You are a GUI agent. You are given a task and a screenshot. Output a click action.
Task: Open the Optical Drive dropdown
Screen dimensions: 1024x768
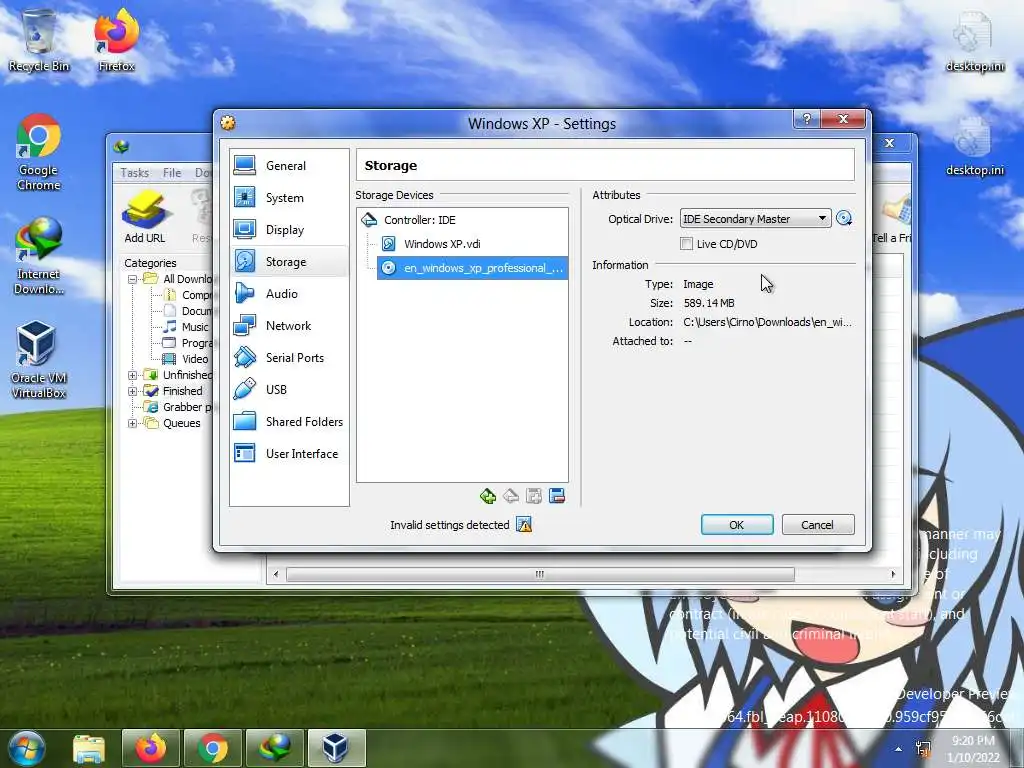tap(755, 219)
